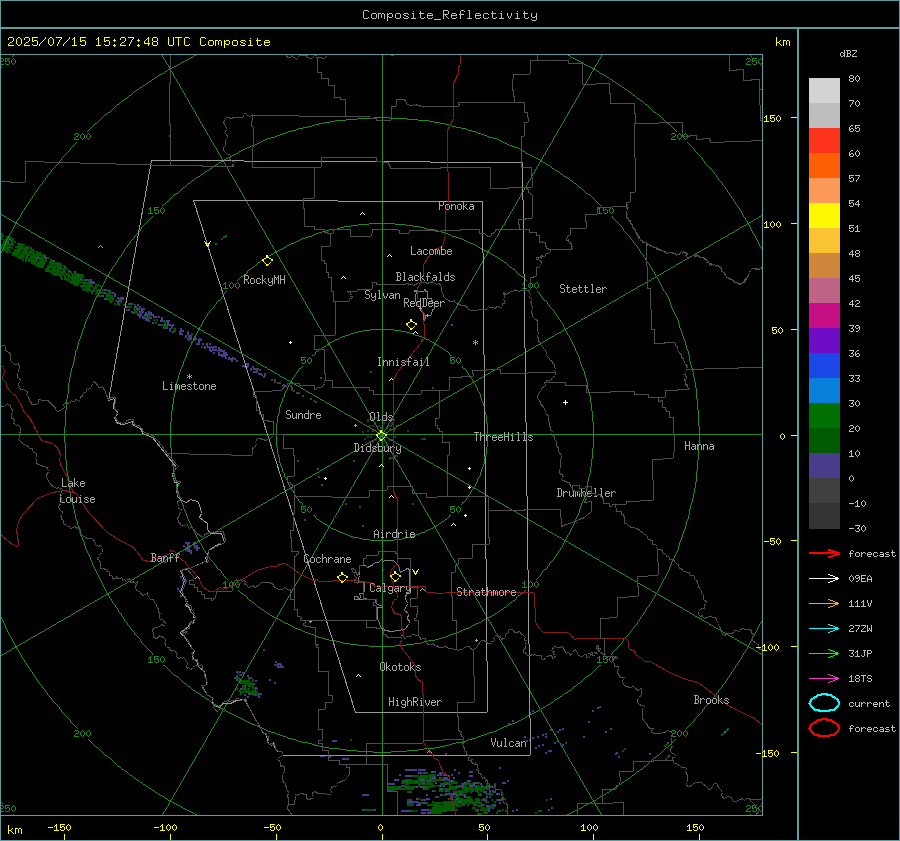Image resolution: width=900 pixels, height=841 pixels.
Task: Click the yellow diamond marker beside RockyMH
Action: coord(267,261)
